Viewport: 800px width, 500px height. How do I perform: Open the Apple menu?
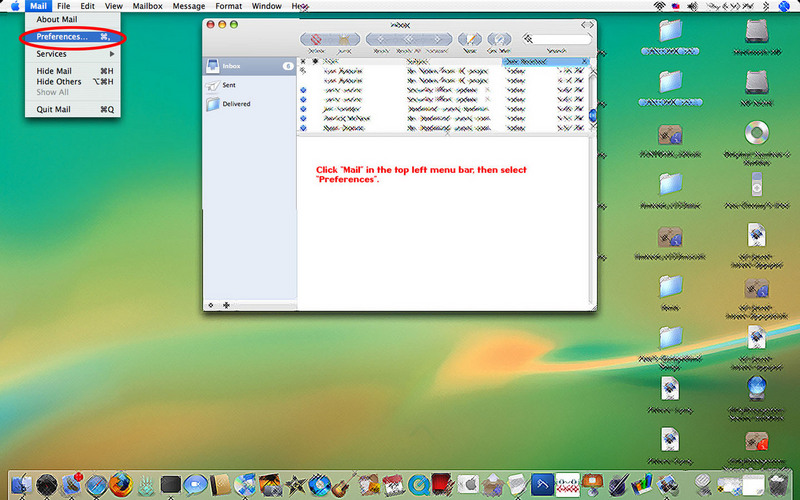tap(14, 6)
